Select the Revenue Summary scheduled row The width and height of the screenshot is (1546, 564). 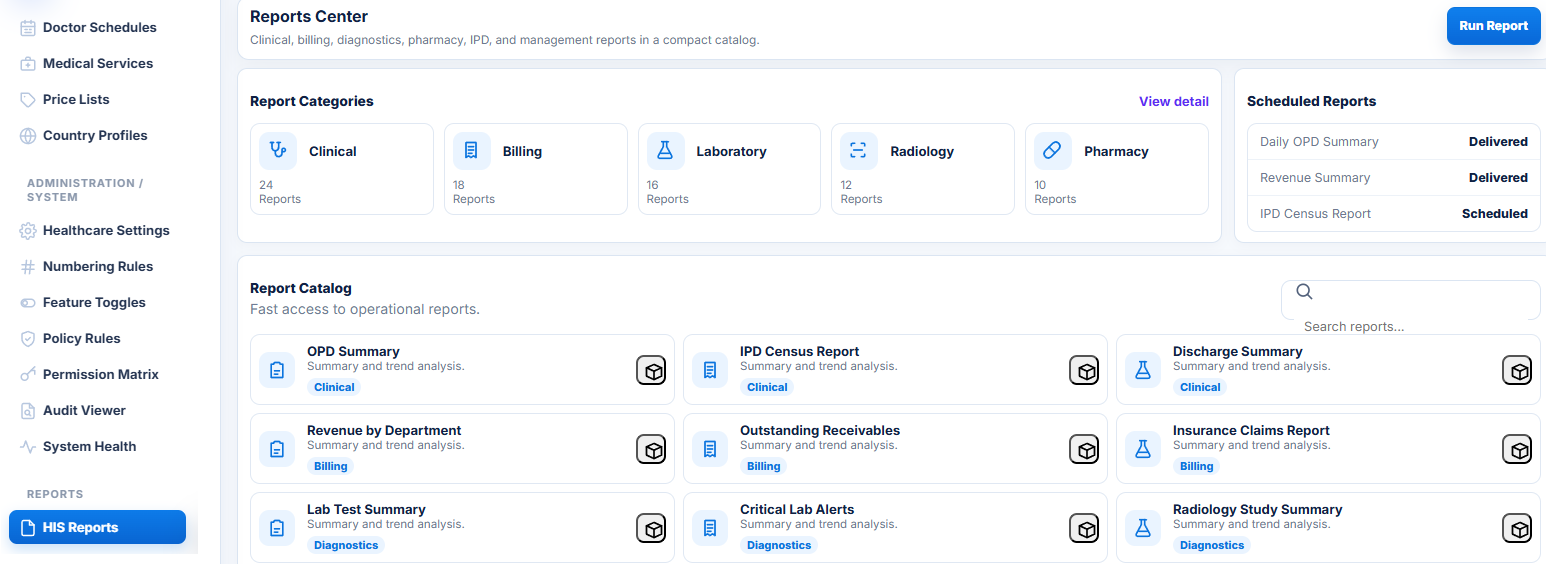[x=1394, y=178]
